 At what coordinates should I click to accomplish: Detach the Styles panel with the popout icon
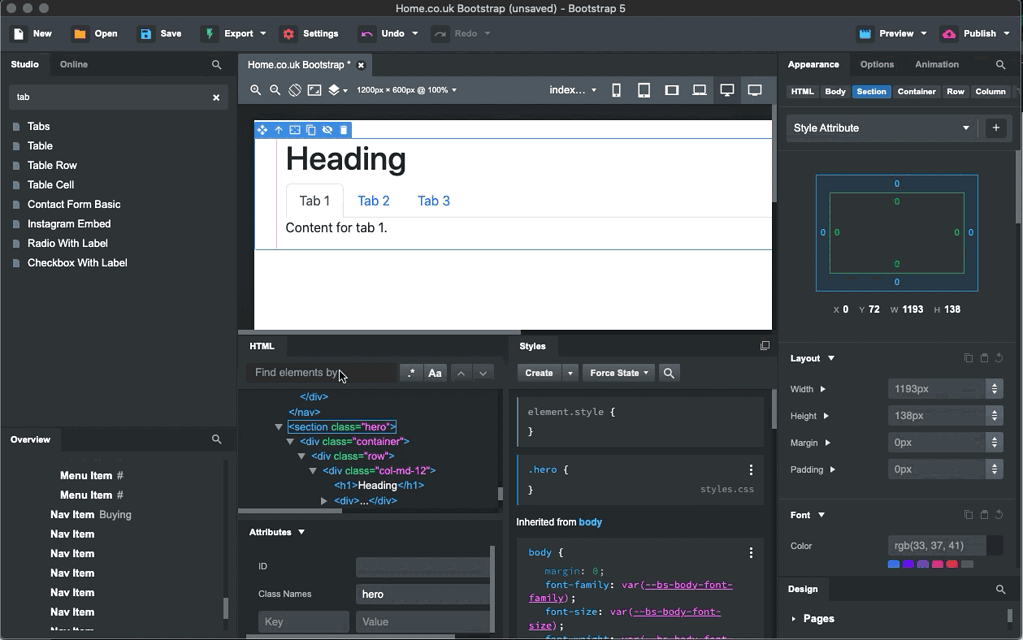coord(765,346)
